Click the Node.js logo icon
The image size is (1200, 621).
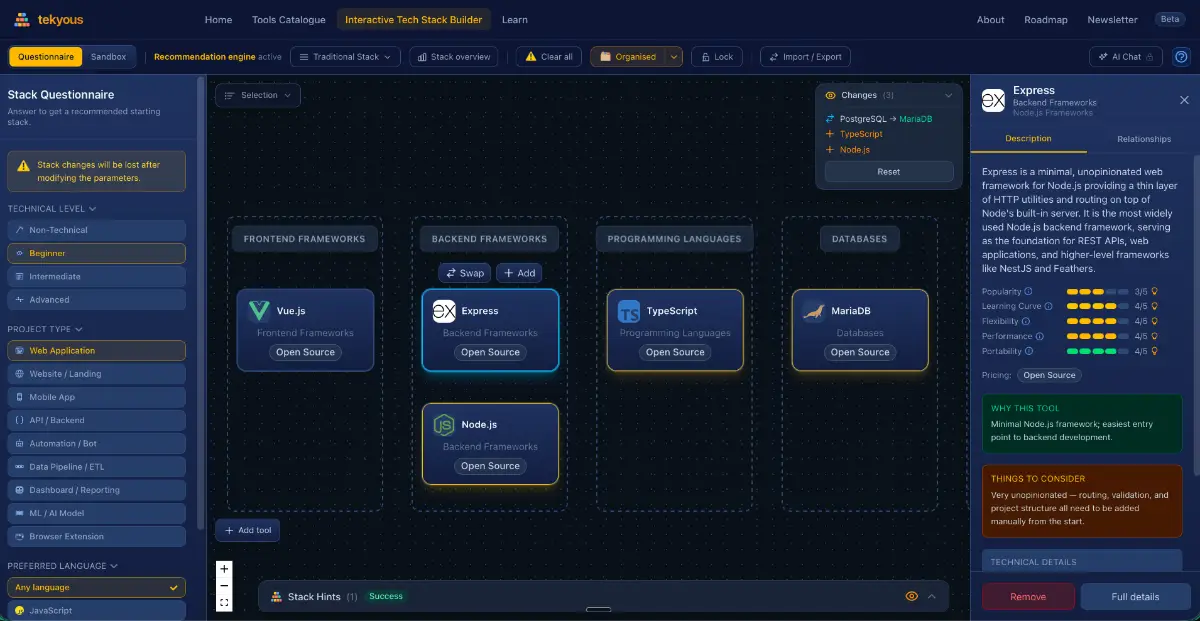pos(444,425)
